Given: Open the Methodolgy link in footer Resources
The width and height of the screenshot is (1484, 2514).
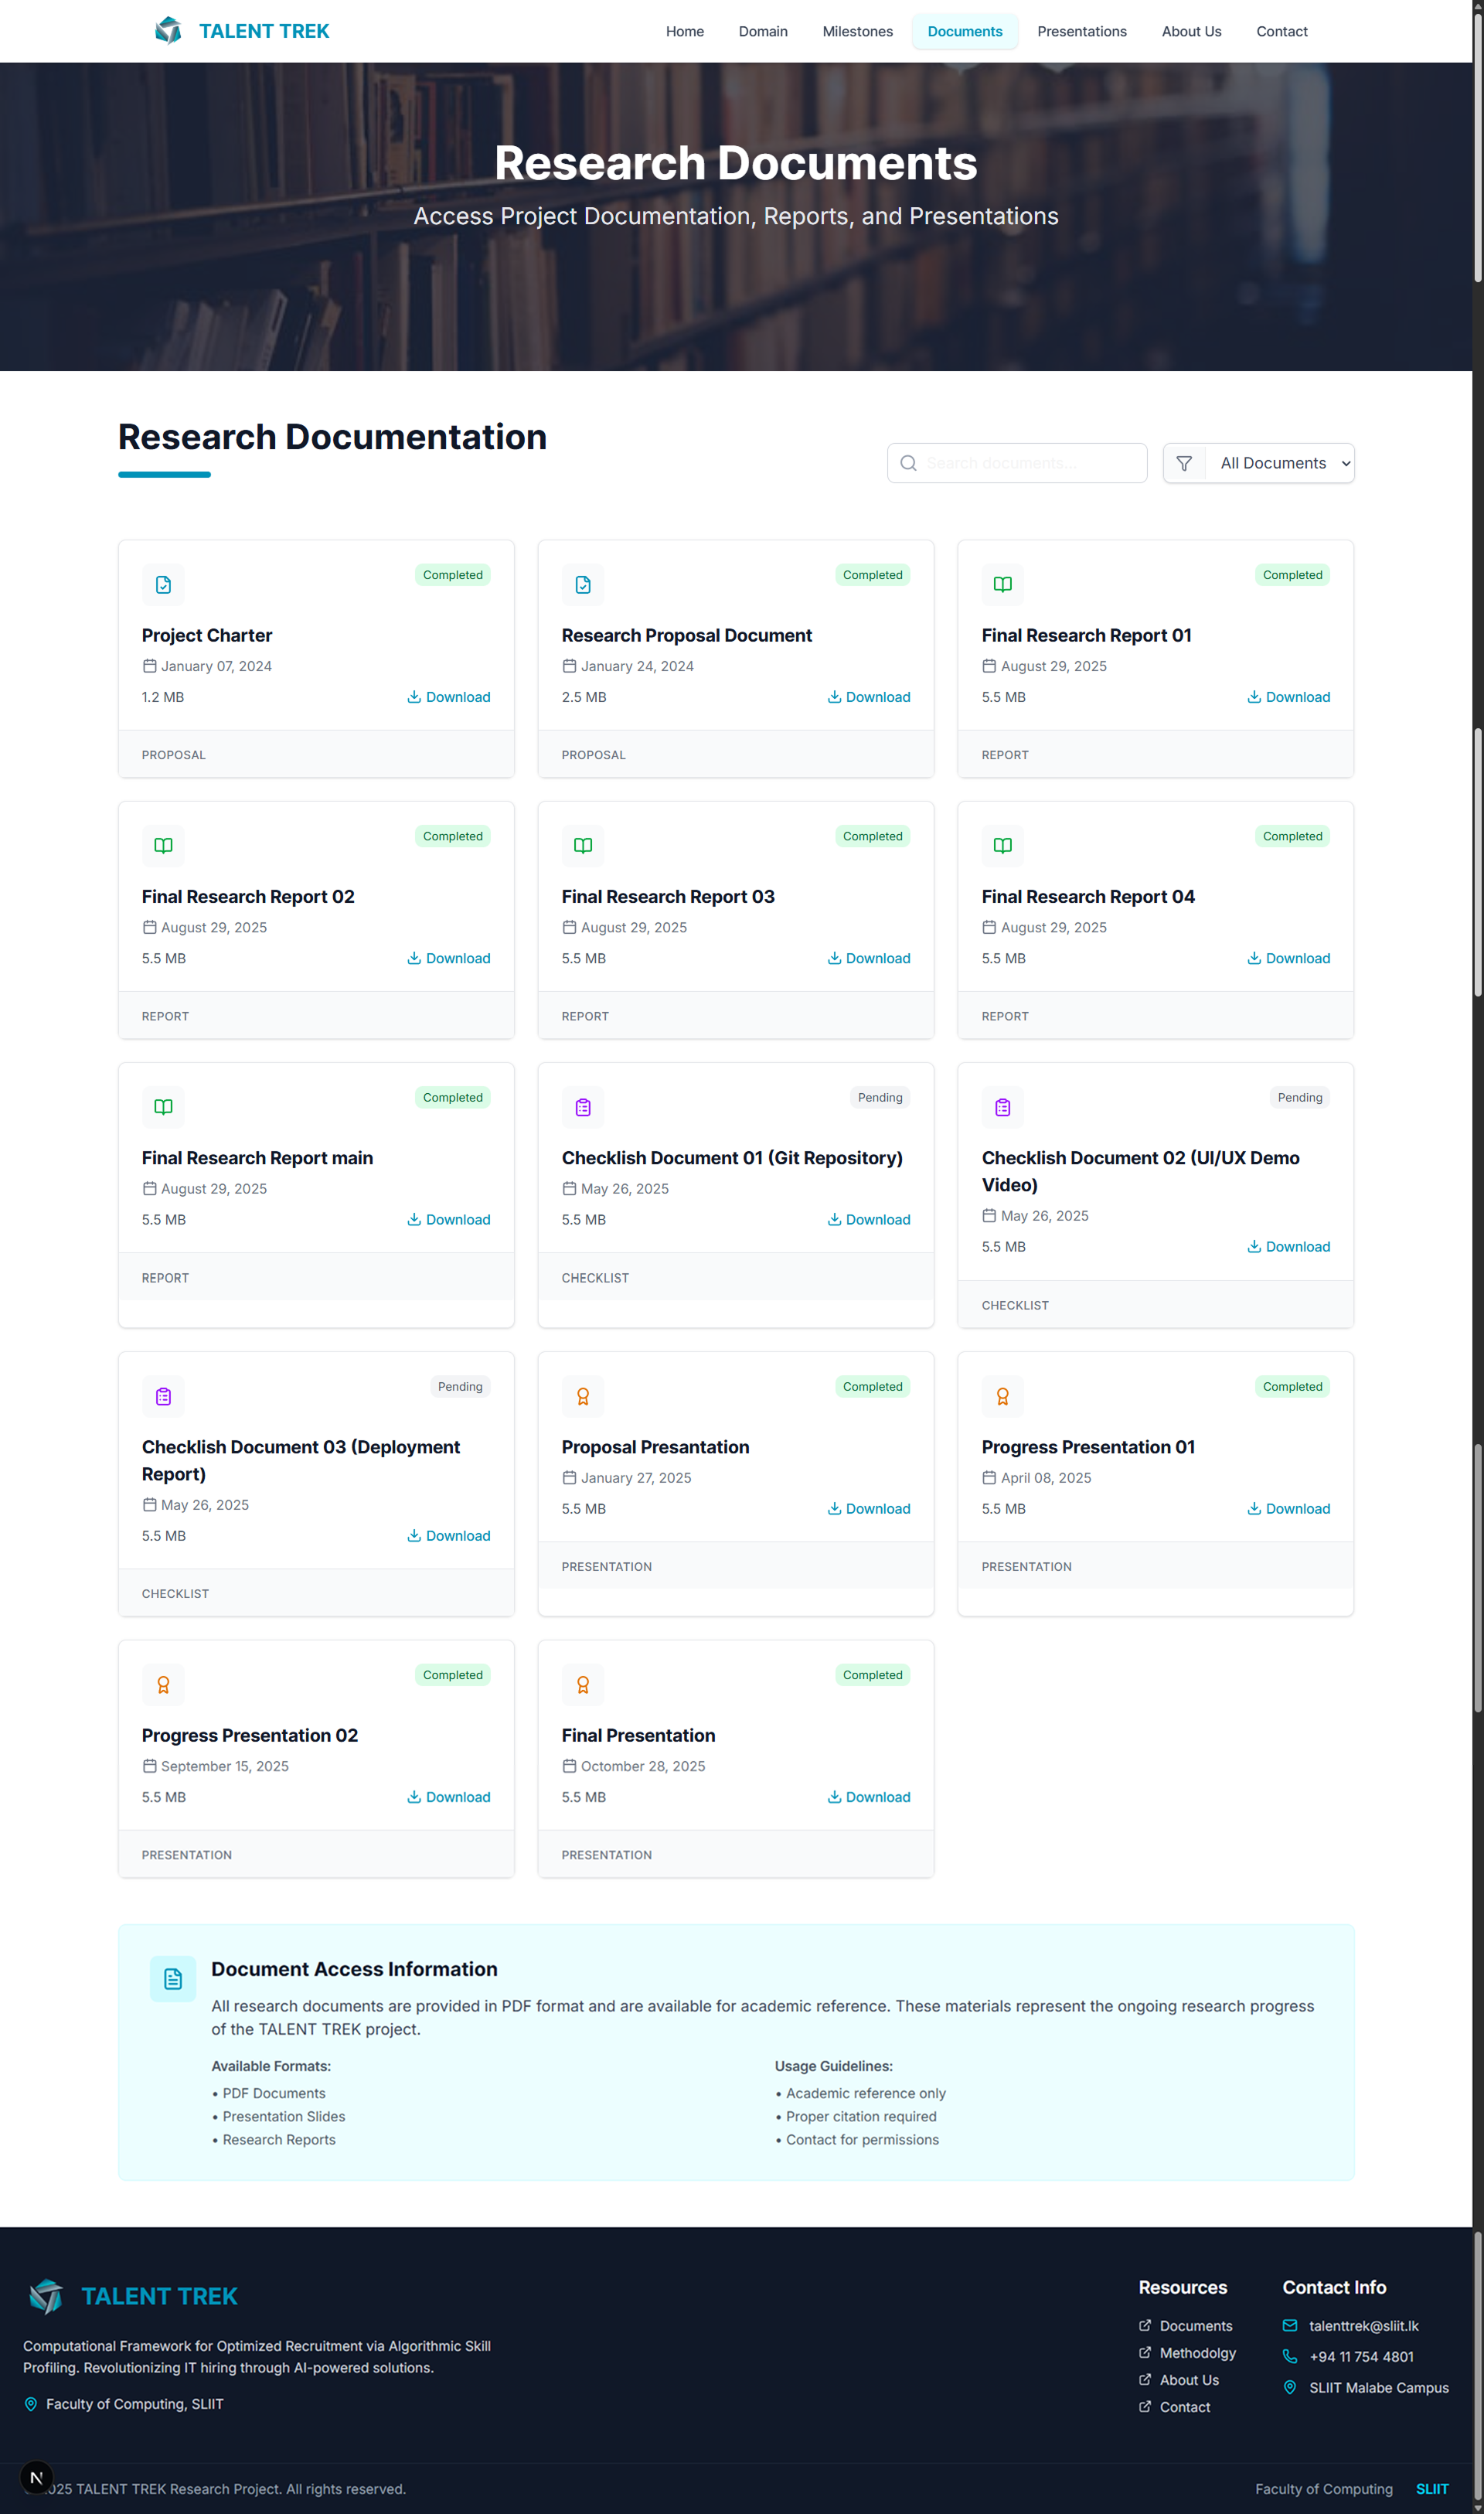Looking at the screenshot, I should click(1196, 2352).
